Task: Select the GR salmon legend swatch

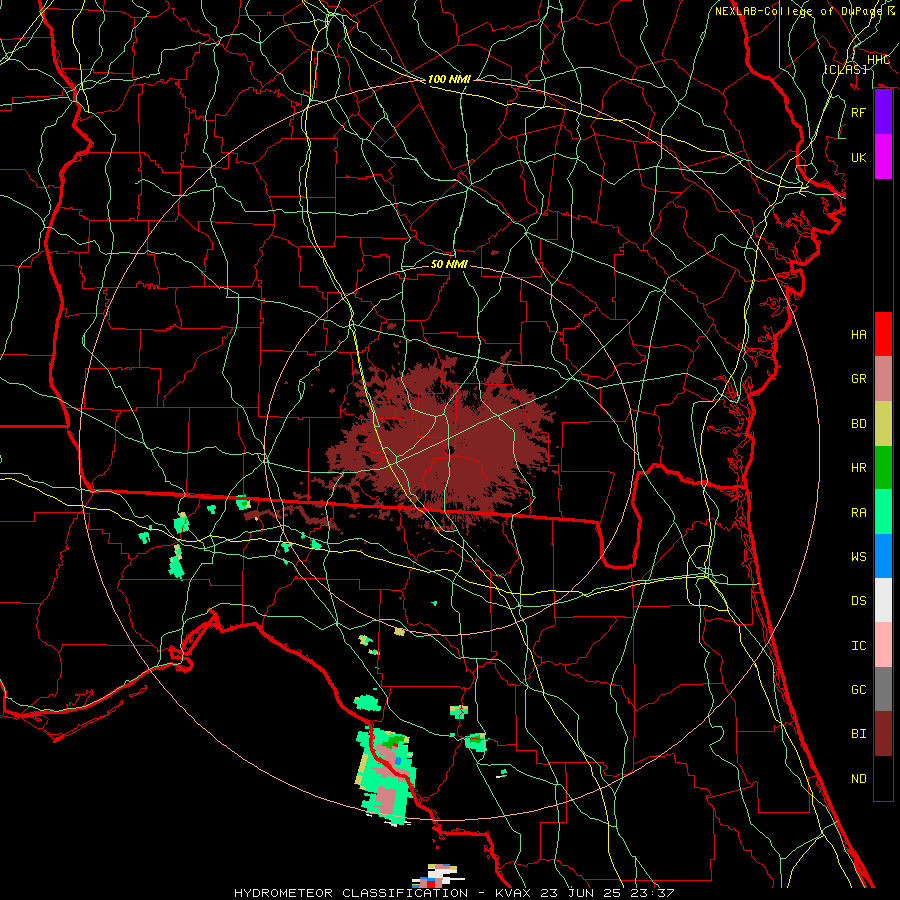Action: (x=883, y=379)
